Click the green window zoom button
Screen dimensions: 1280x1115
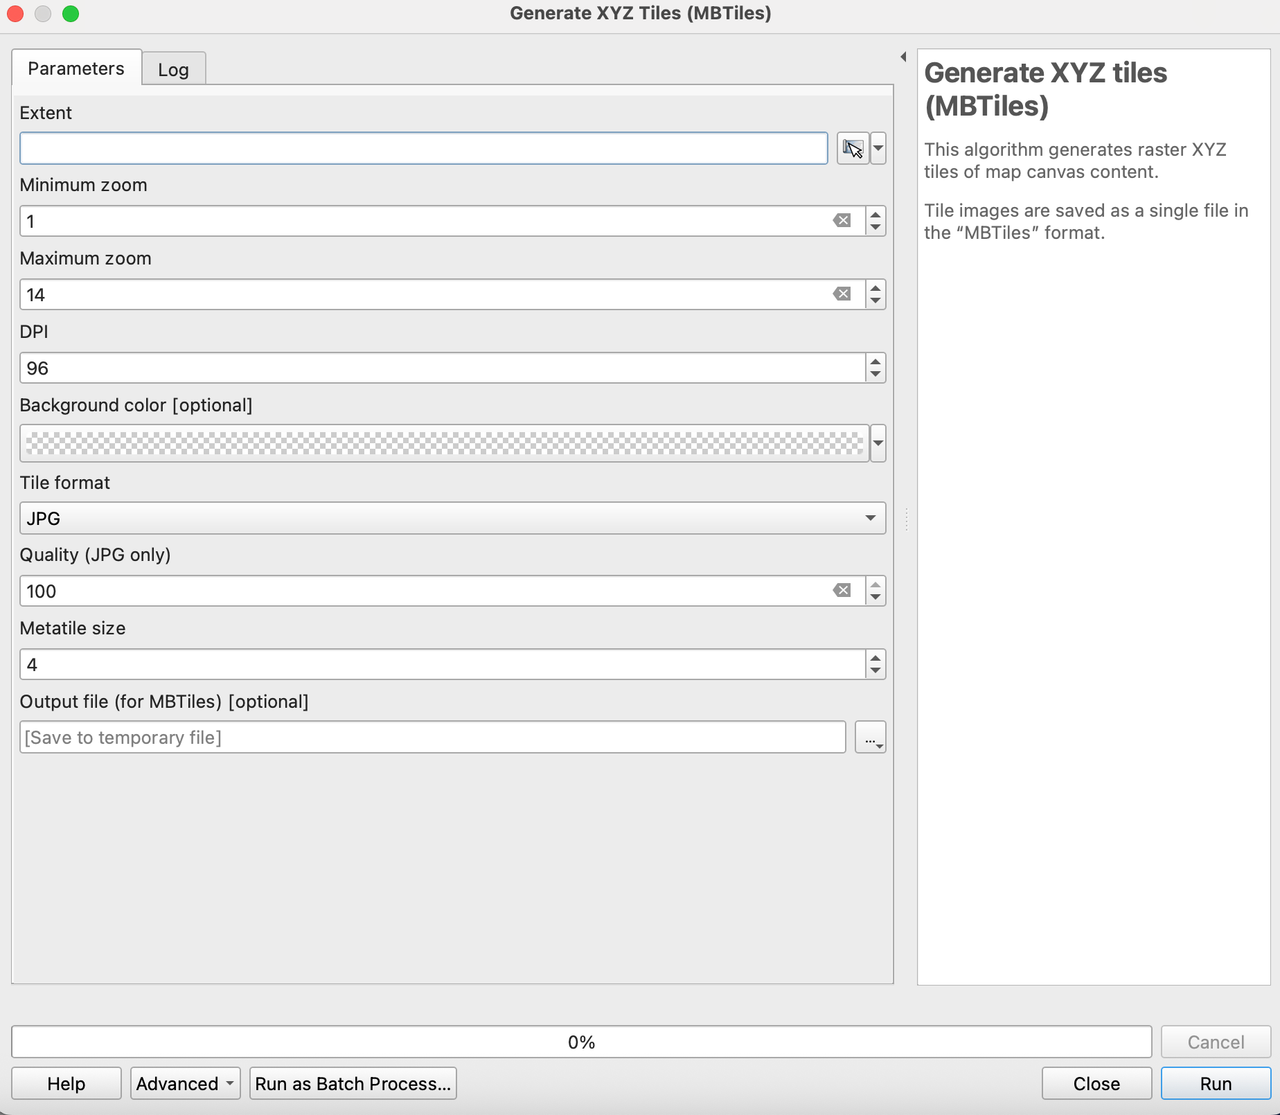click(x=70, y=13)
